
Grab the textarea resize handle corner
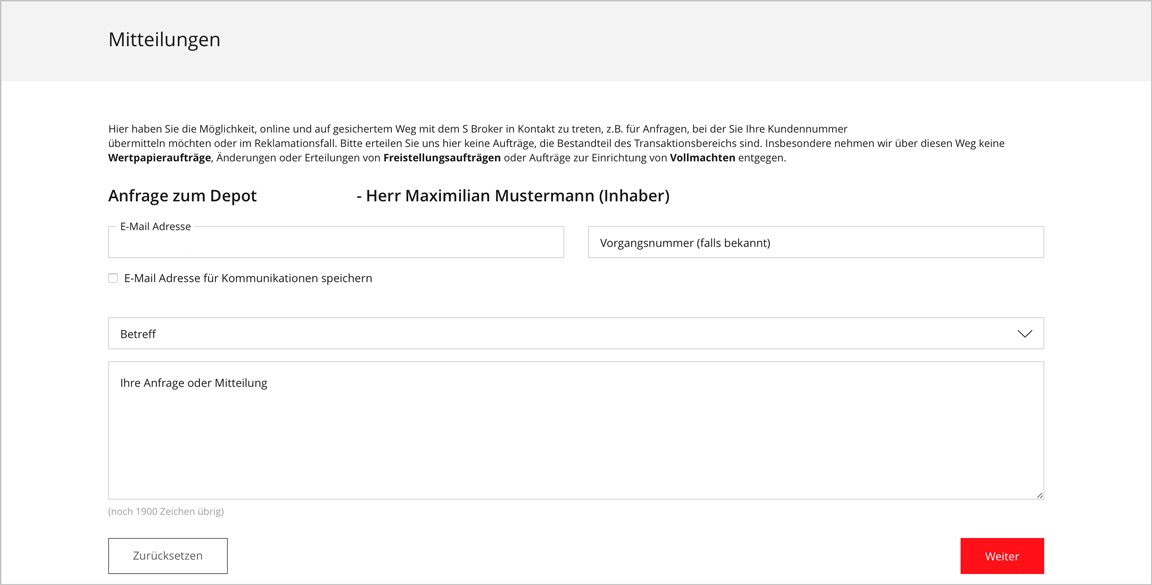pyautogui.click(x=1039, y=495)
